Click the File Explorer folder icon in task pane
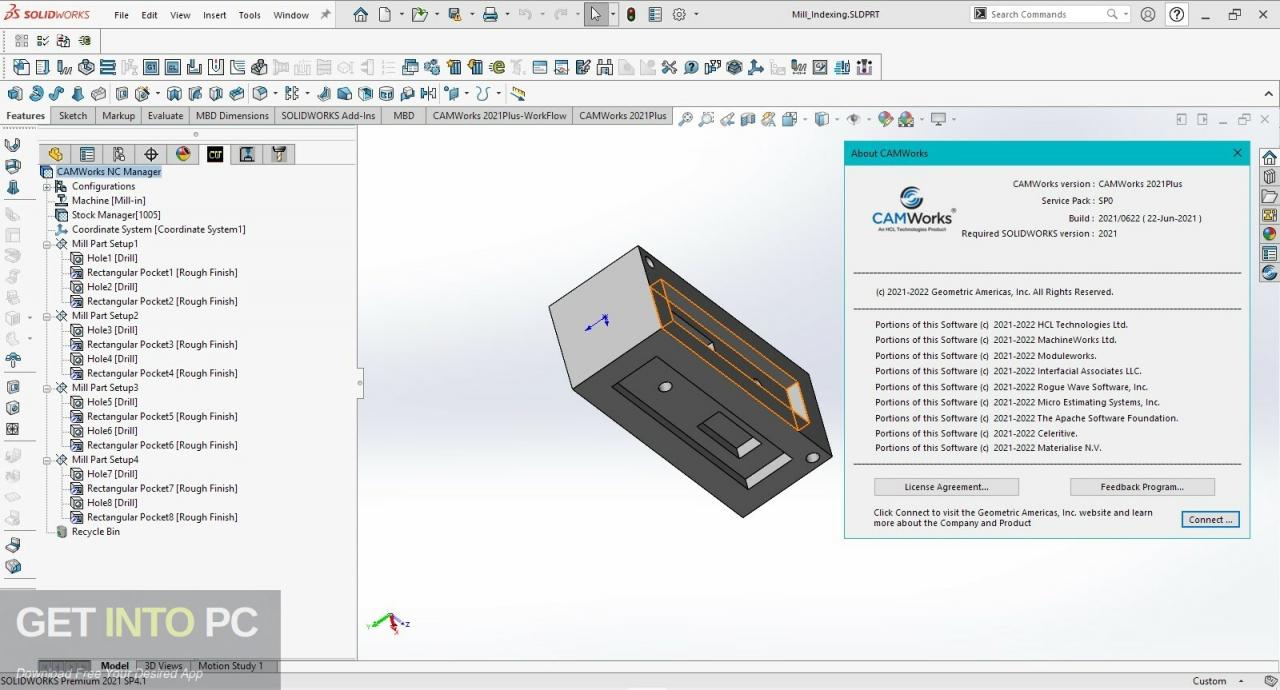 tap(1269, 196)
